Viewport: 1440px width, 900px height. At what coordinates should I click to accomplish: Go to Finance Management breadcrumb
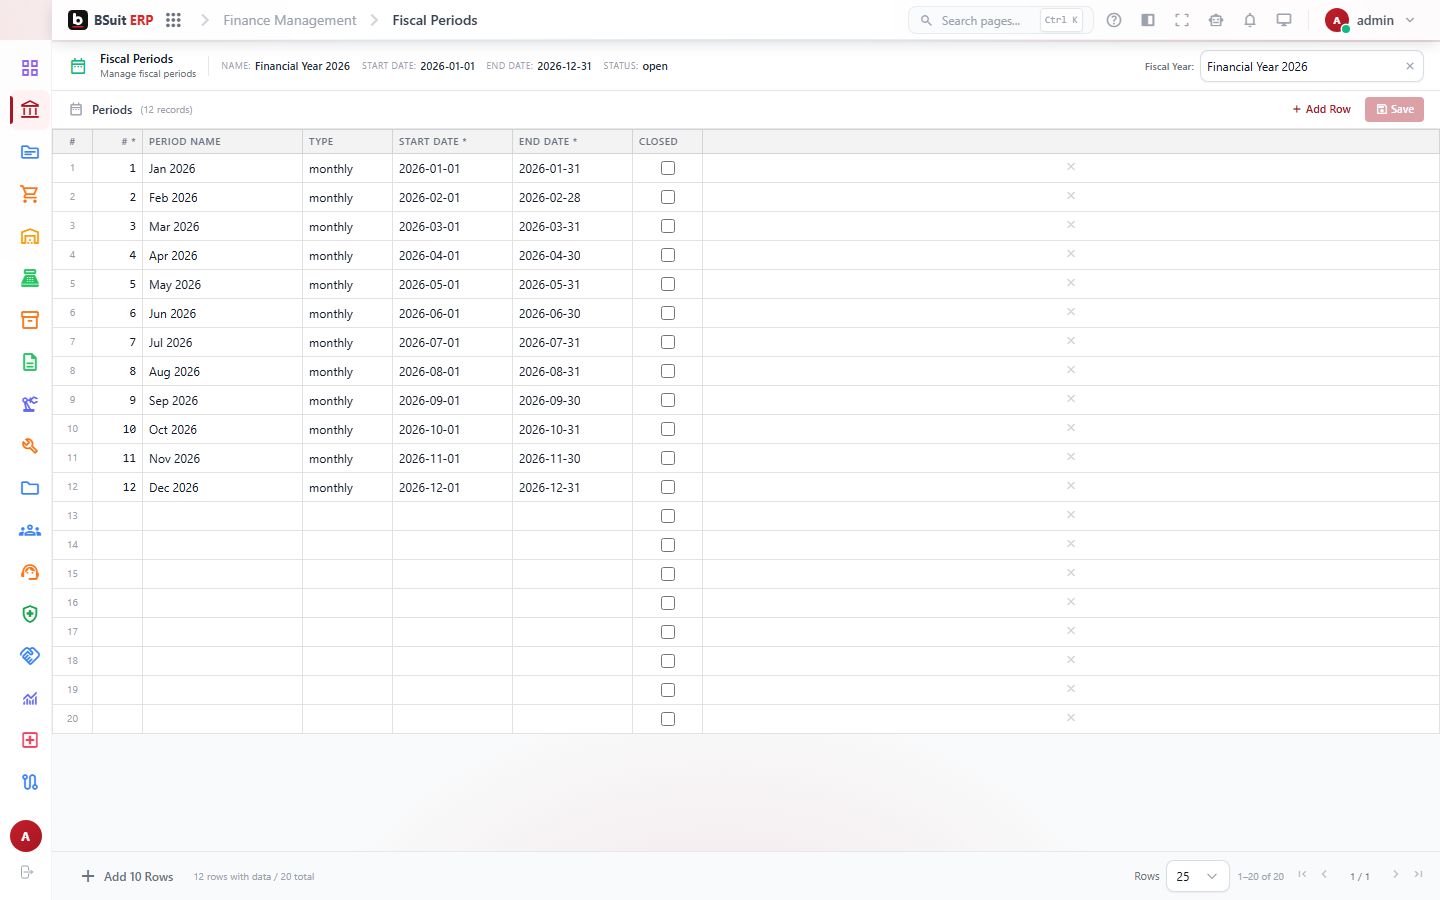[x=289, y=20]
